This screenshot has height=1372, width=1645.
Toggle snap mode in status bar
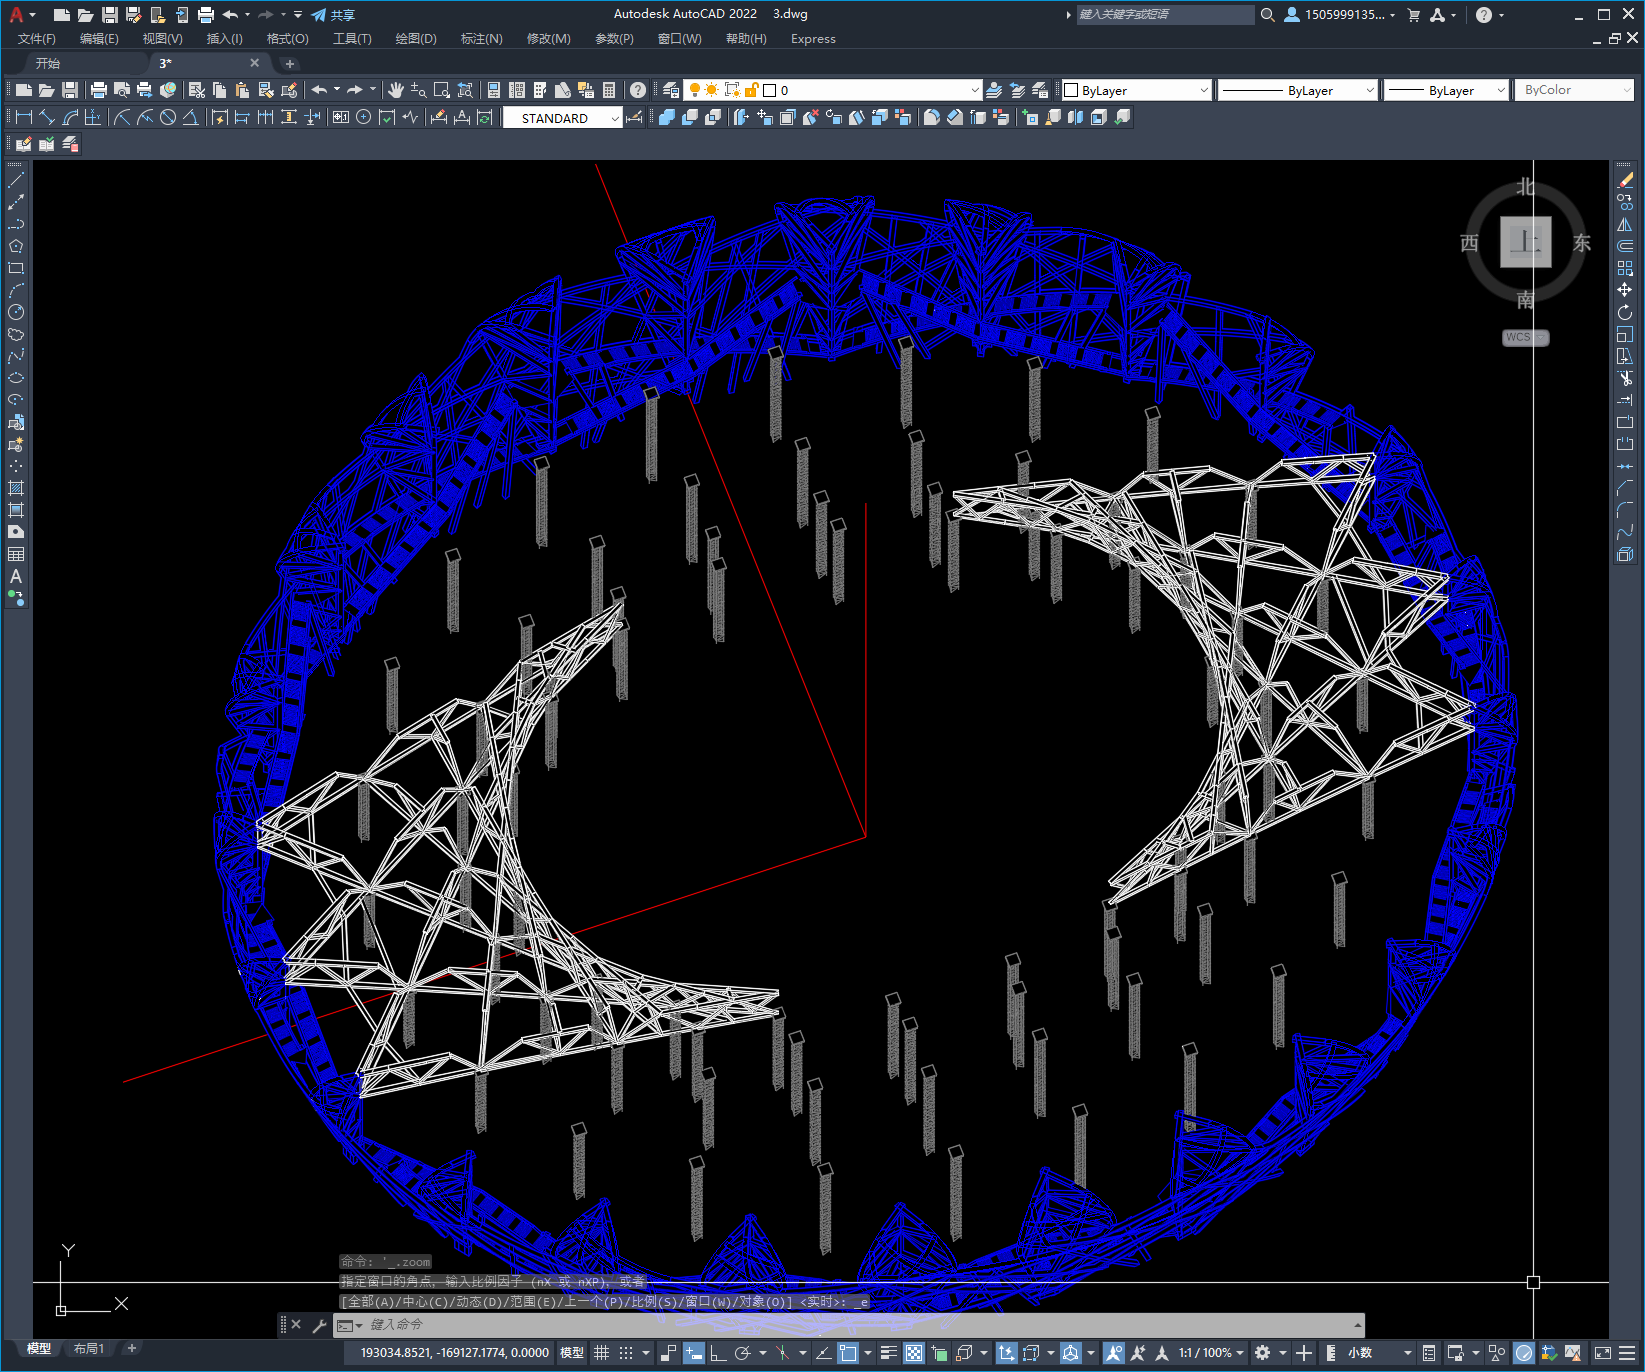[x=626, y=1353]
